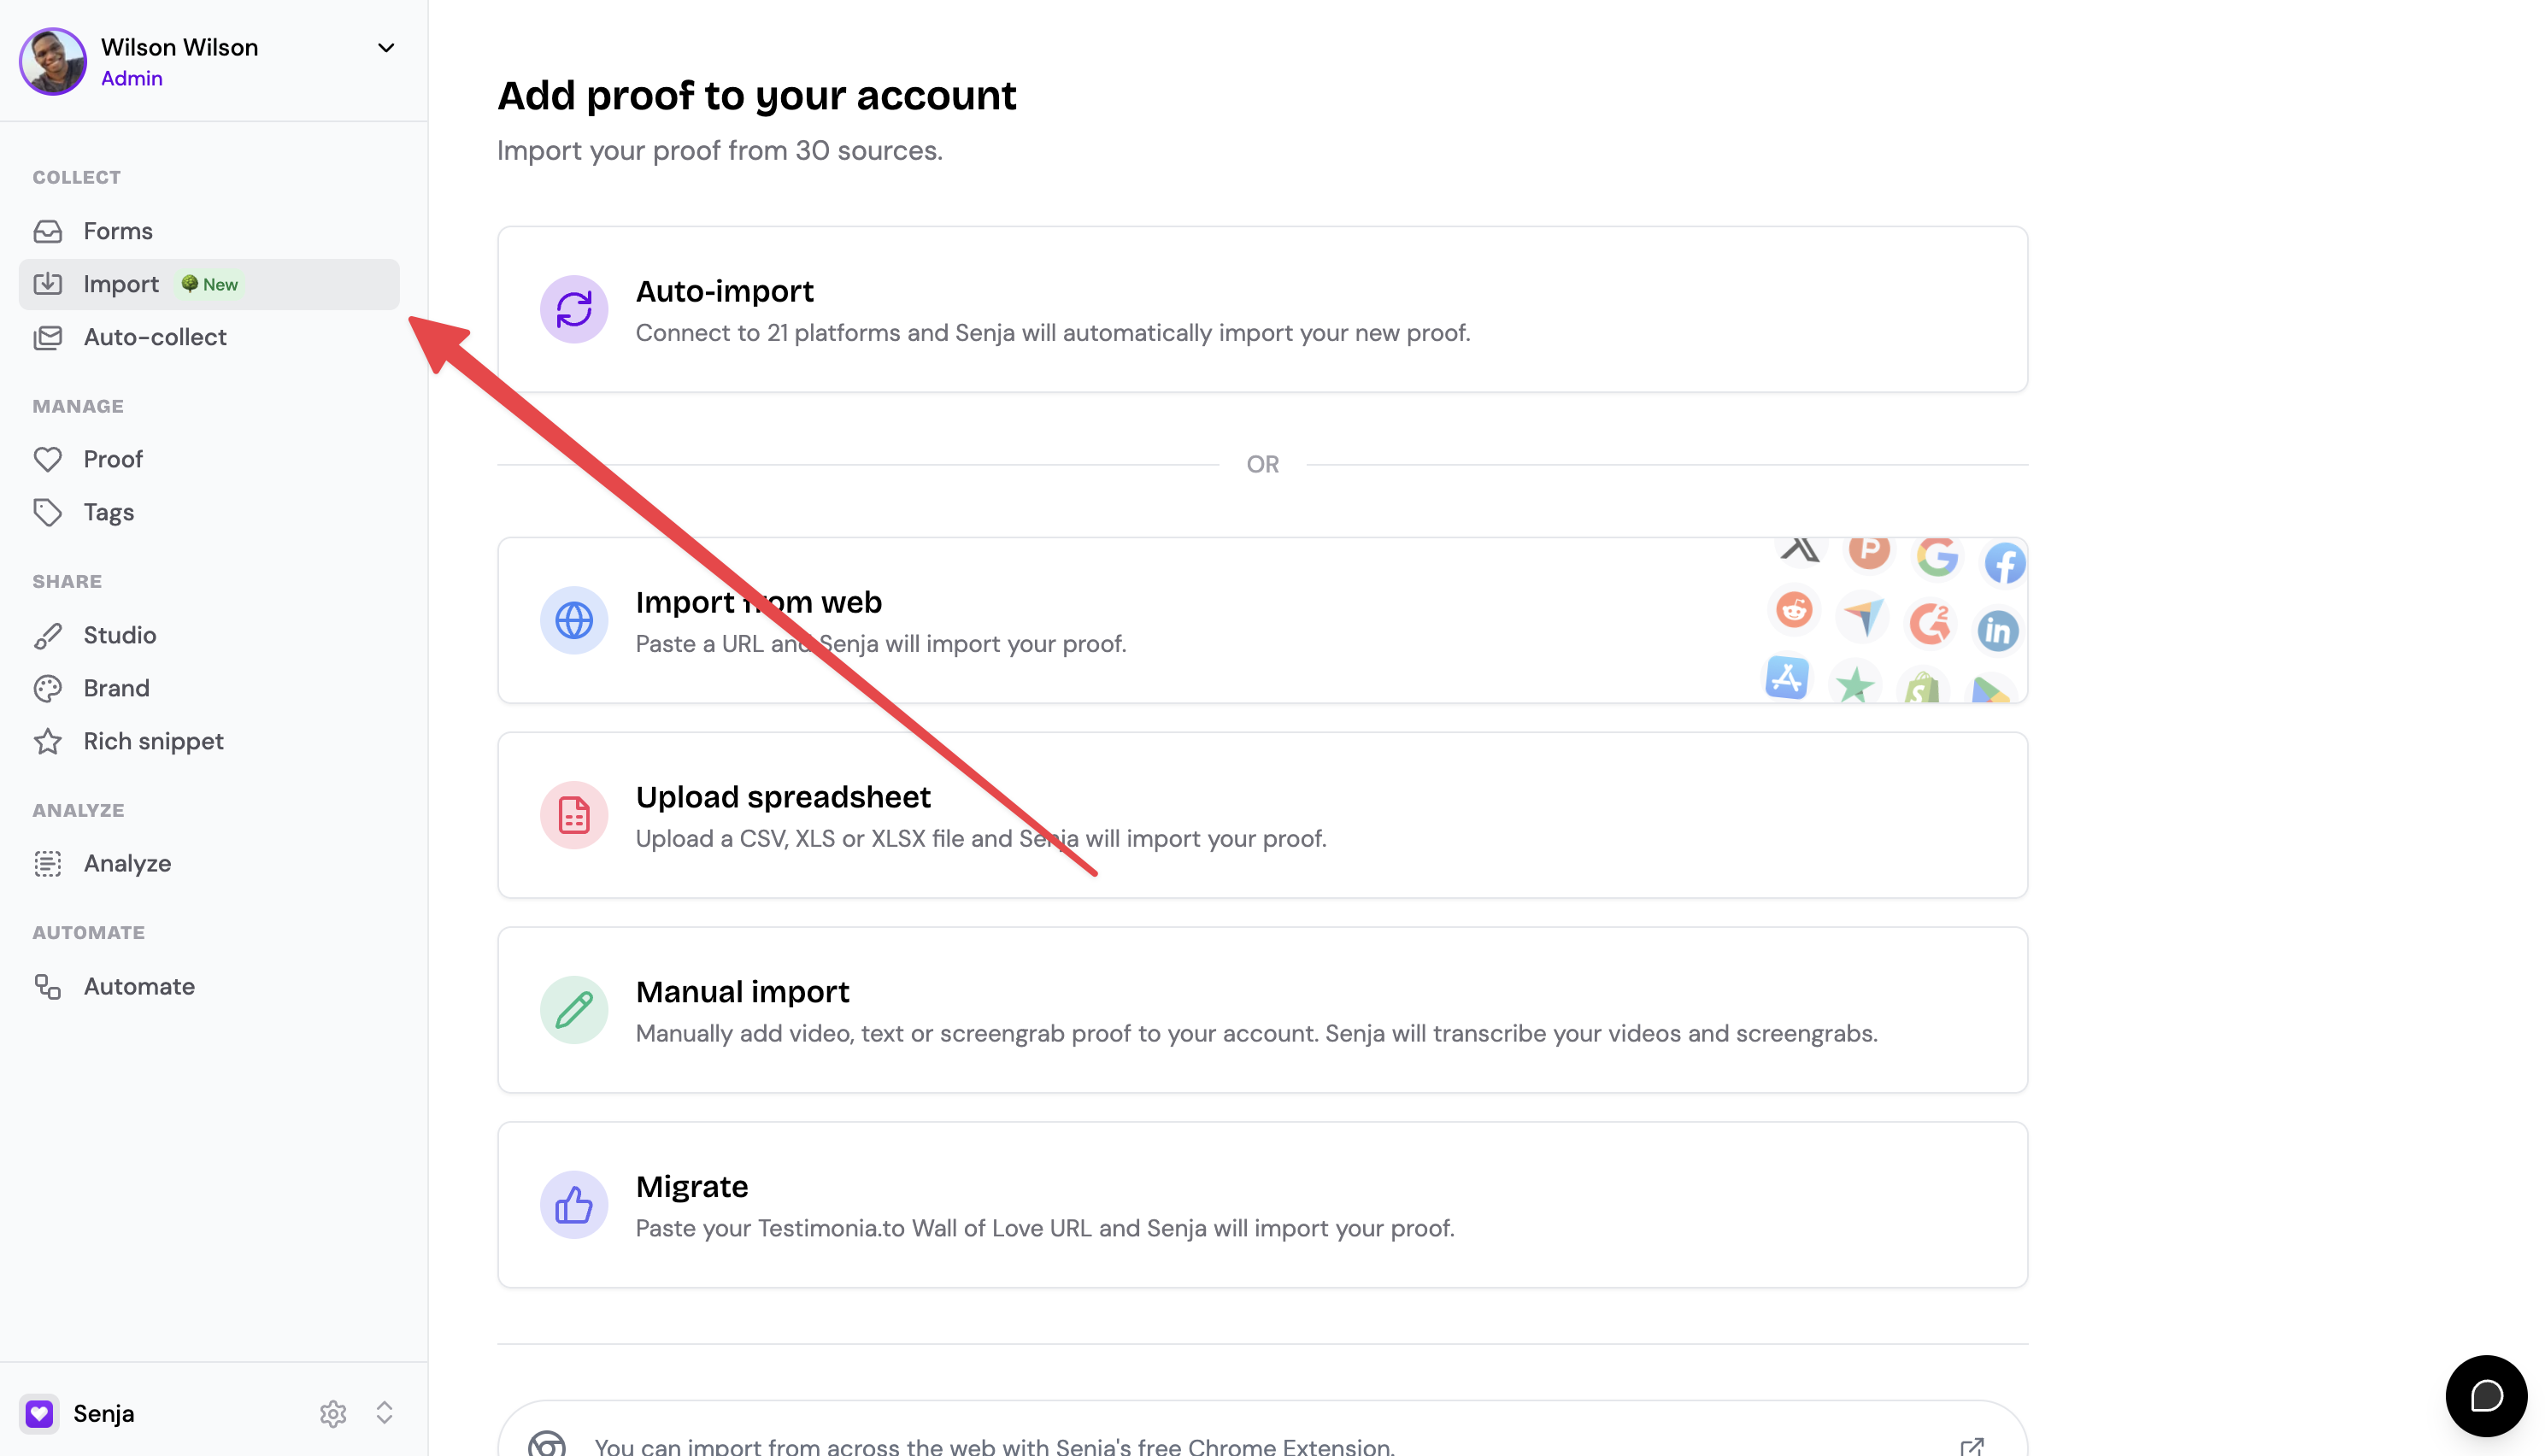Click the Brand palette icon
2545x1456 pixels.
pos(47,688)
